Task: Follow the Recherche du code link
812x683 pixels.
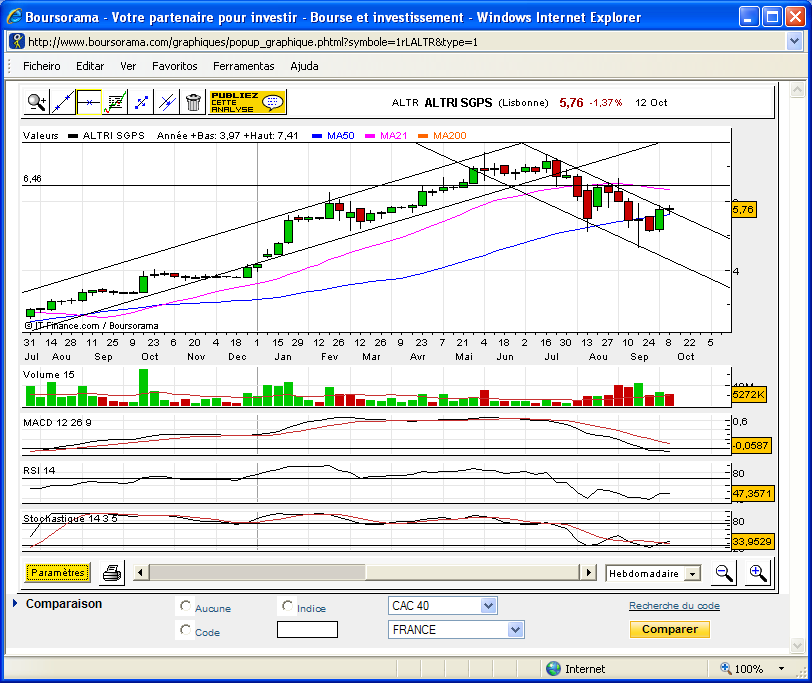Action: [x=674, y=605]
